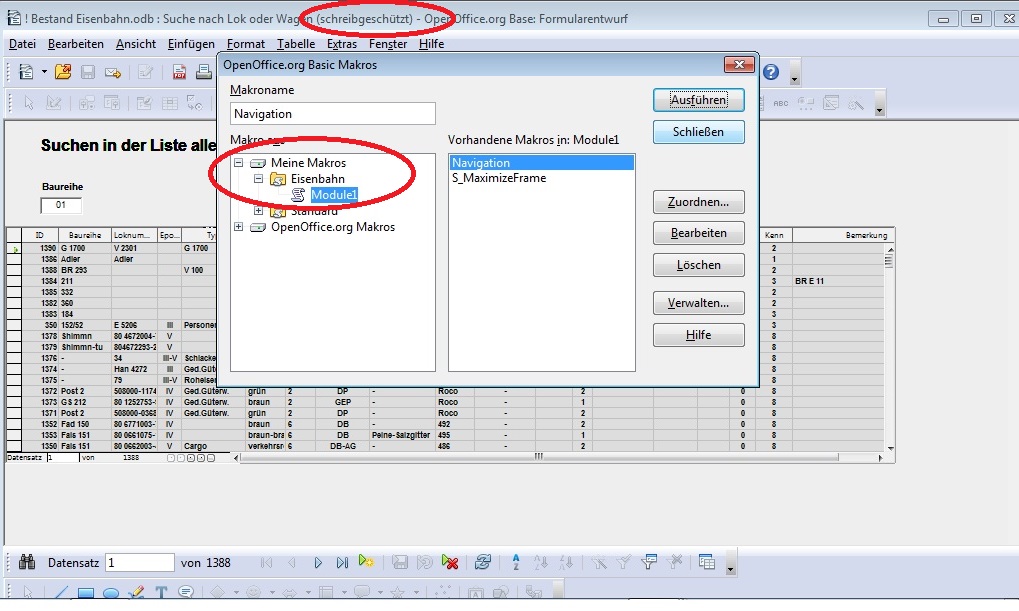Open the Tabelle menu
The image size is (1019, 611).
296,44
